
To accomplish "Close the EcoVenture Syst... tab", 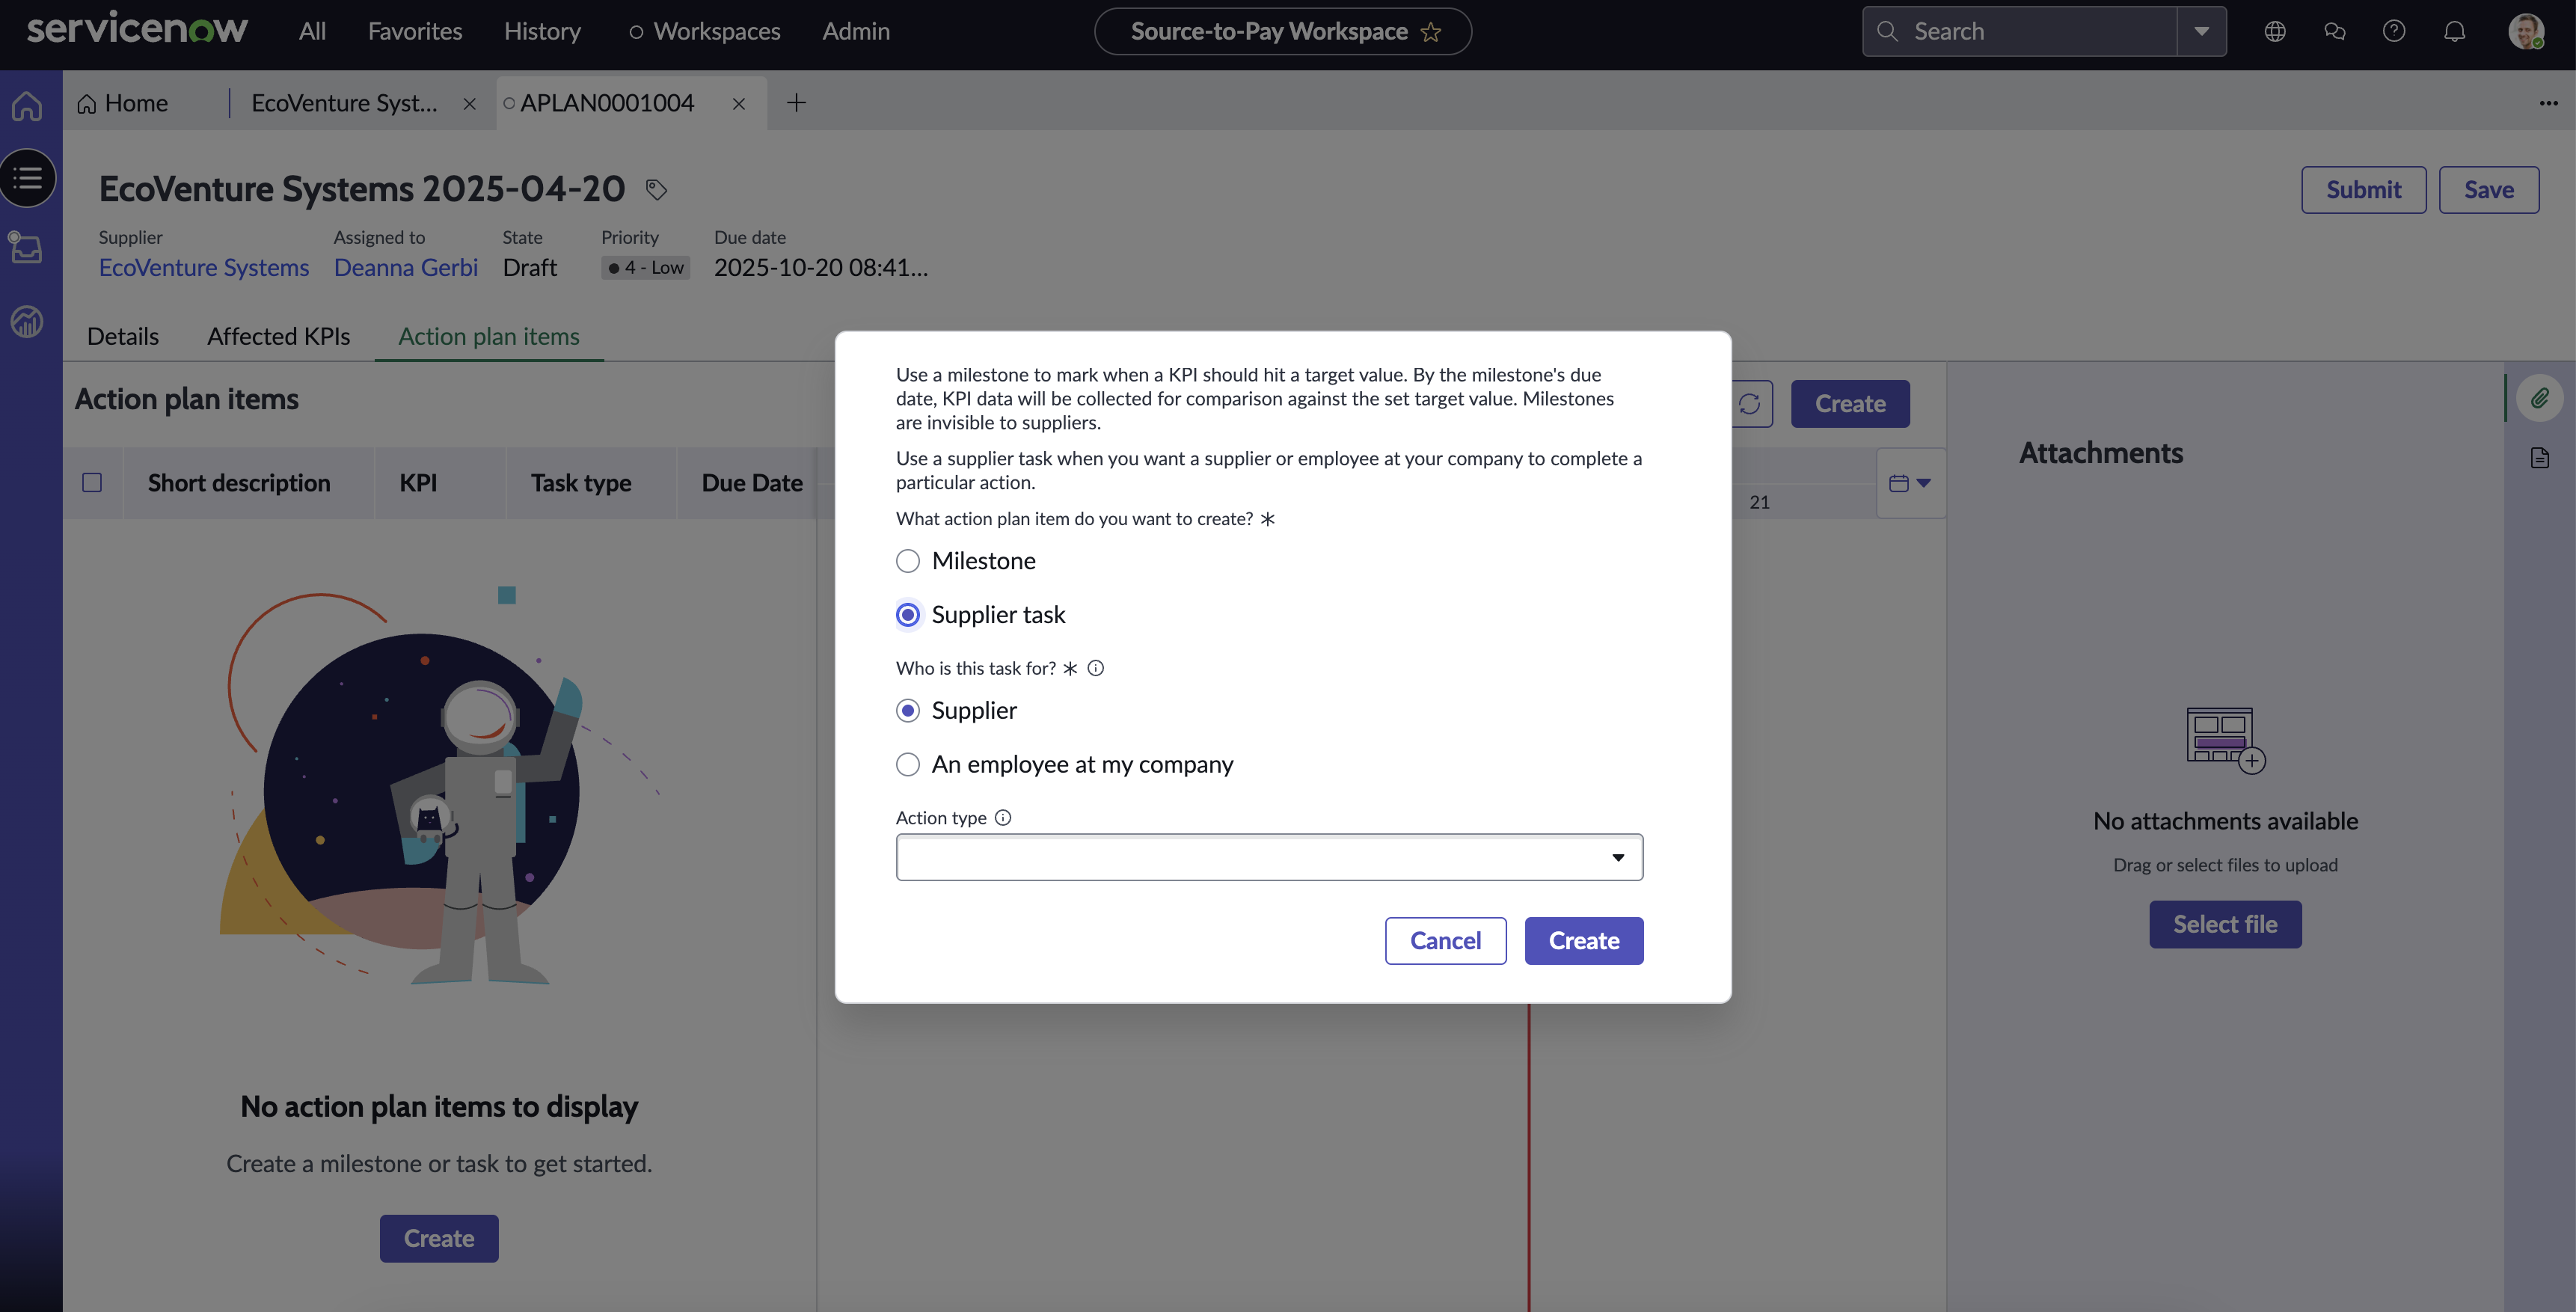I will [469, 104].
